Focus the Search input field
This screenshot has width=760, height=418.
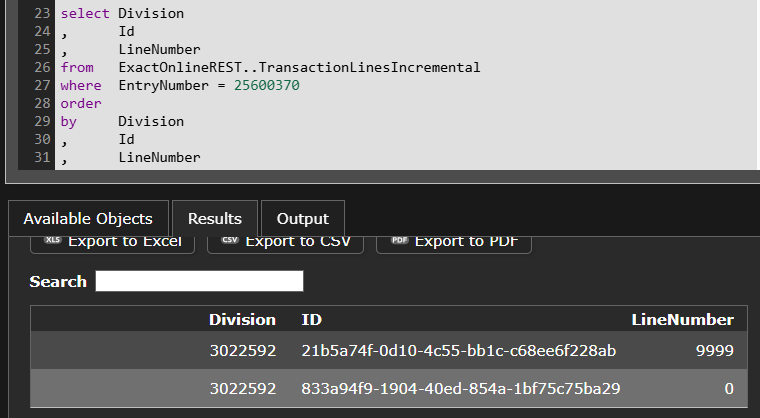[x=199, y=281]
